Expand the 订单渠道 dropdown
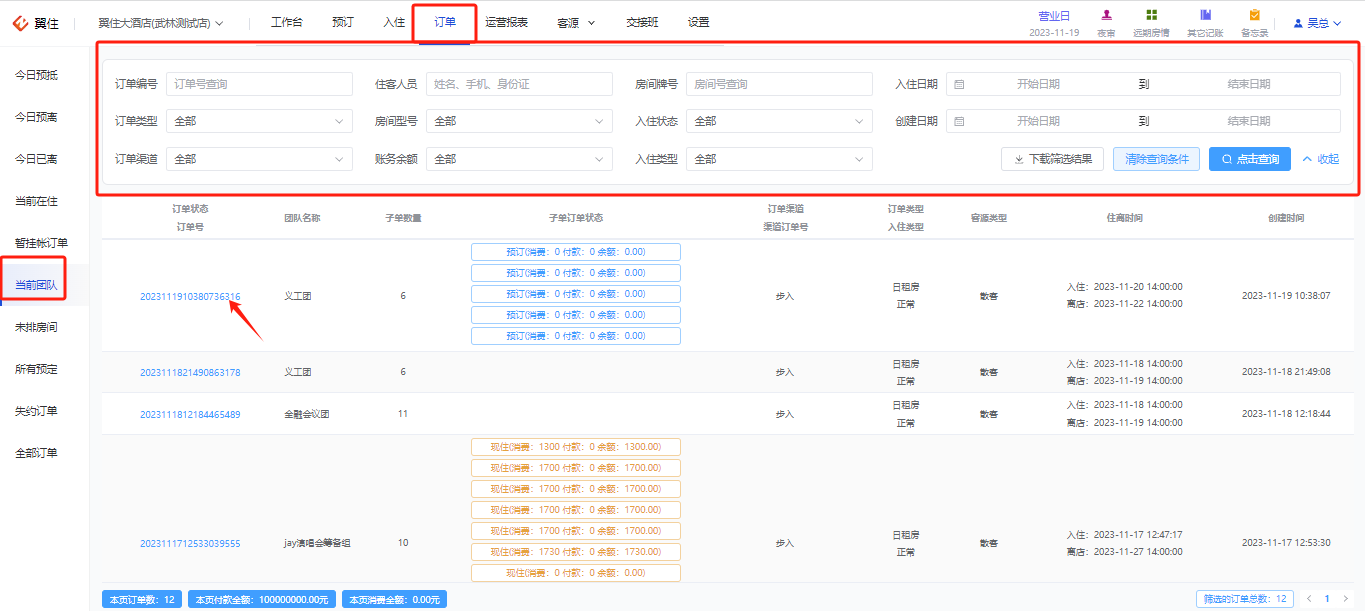Viewport: 1365px width, 611px height. 259,159
